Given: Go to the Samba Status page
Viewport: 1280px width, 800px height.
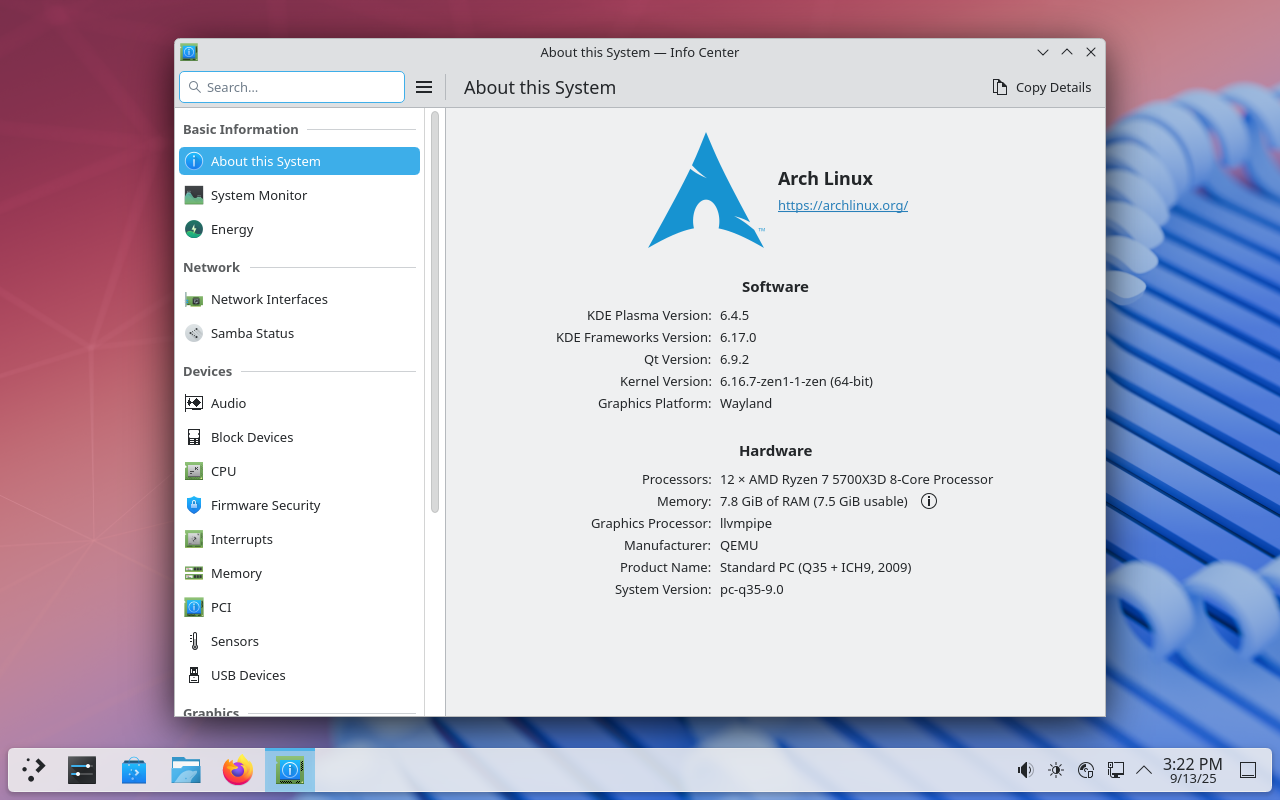Looking at the screenshot, I should (x=252, y=333).
